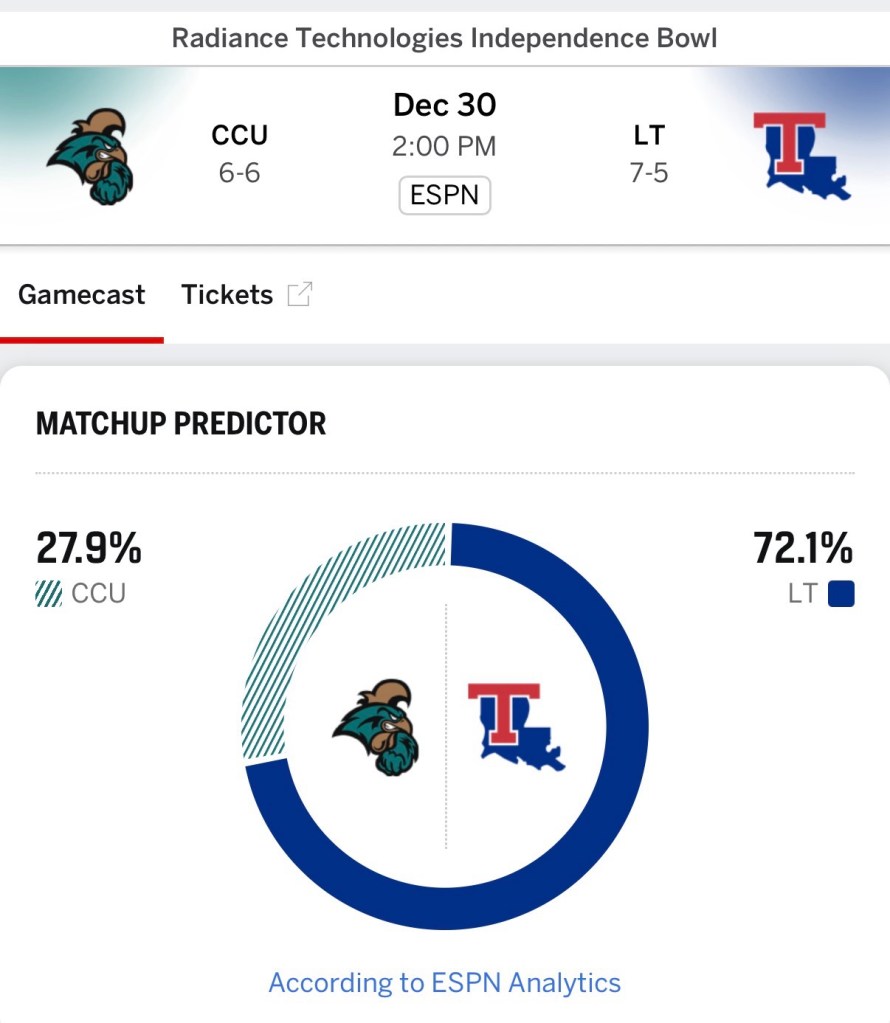Click the striped CCU legend icon
The height and width of the screenshot is (1023, 890).
49,594
